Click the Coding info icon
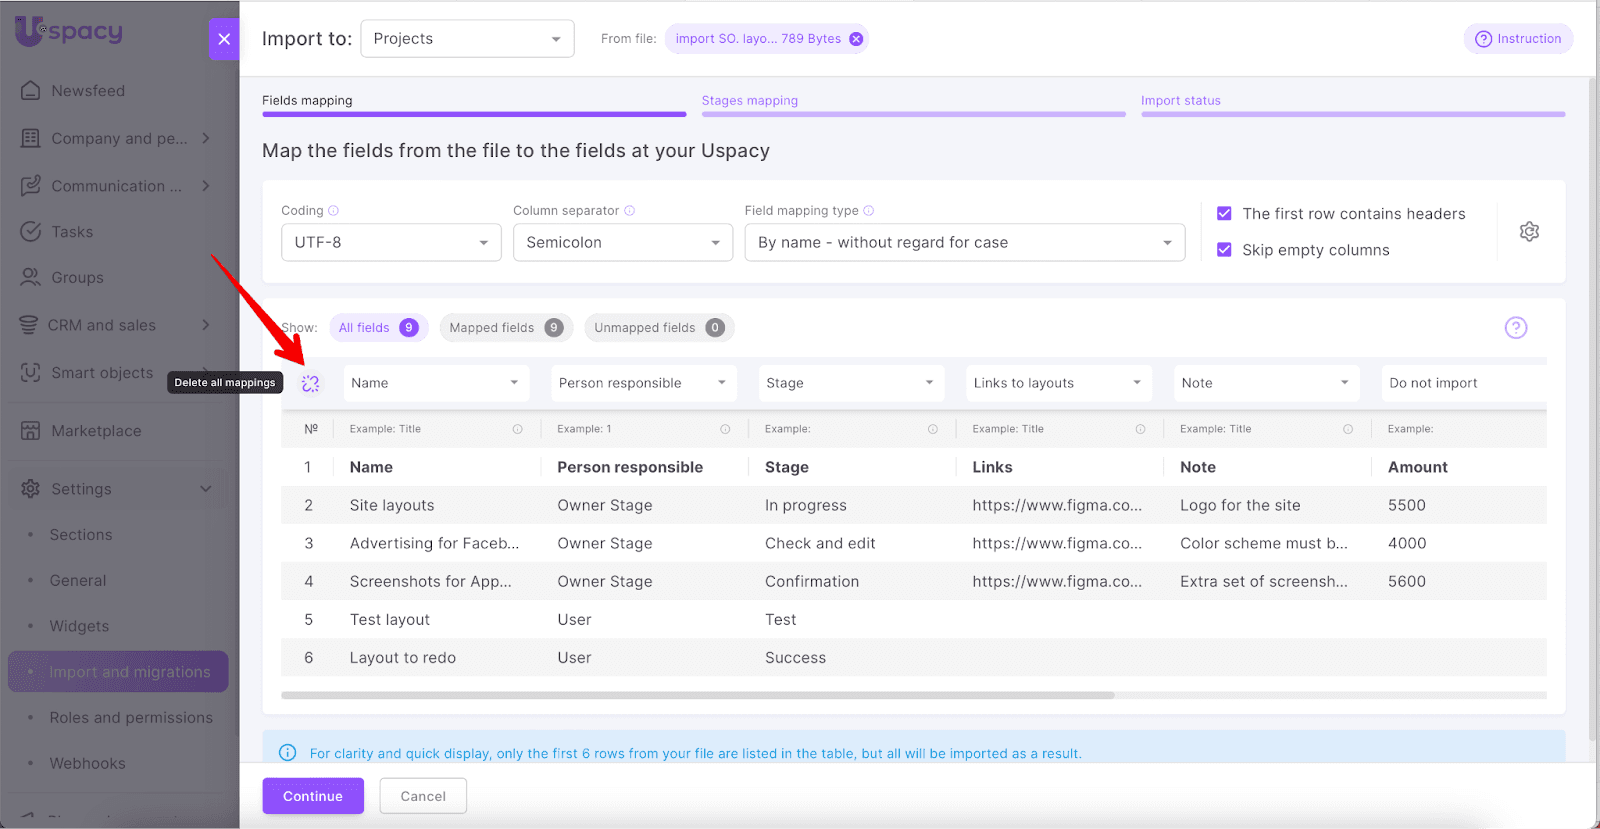This screenshot has height=829, width=1600. [x=334, y=211]
